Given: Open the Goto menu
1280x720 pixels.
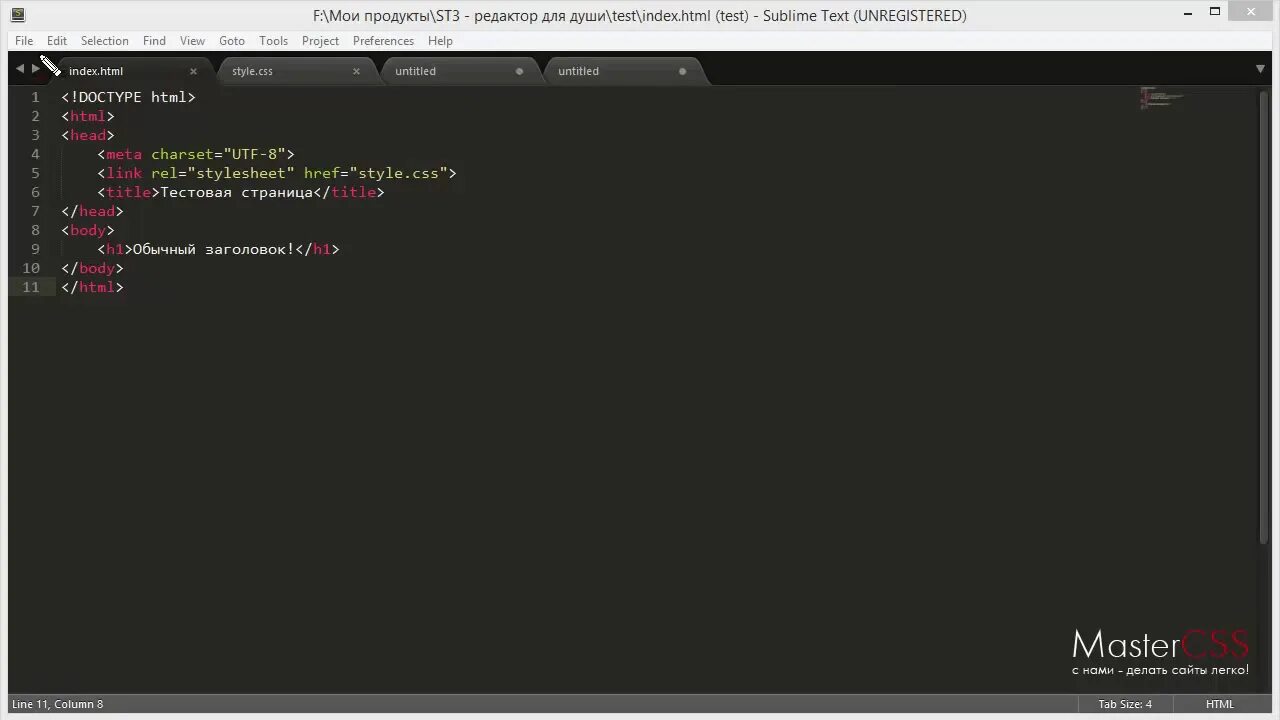Looking at the screenshot, I should pos(232,41).
